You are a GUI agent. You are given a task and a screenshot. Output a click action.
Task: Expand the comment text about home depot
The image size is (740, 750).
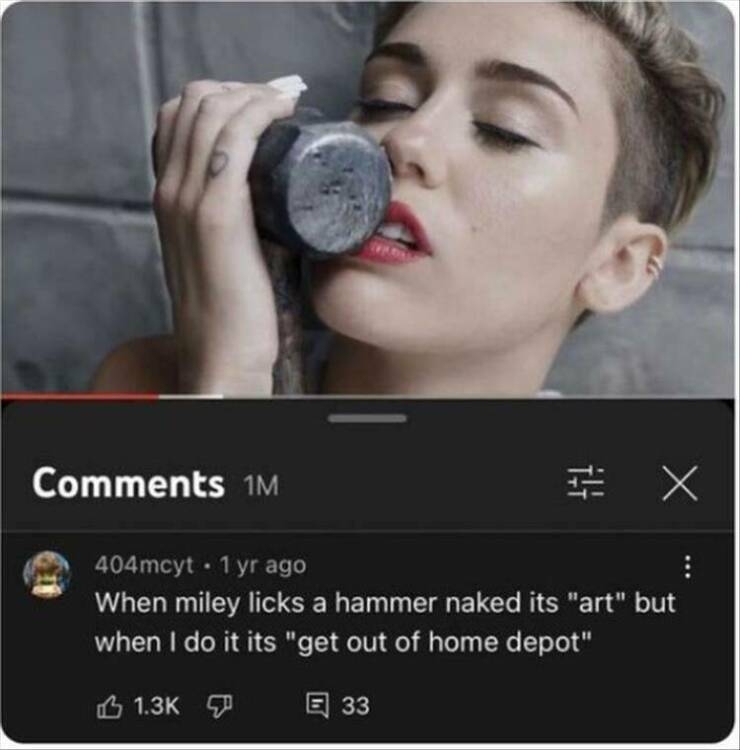coord(385,622)
